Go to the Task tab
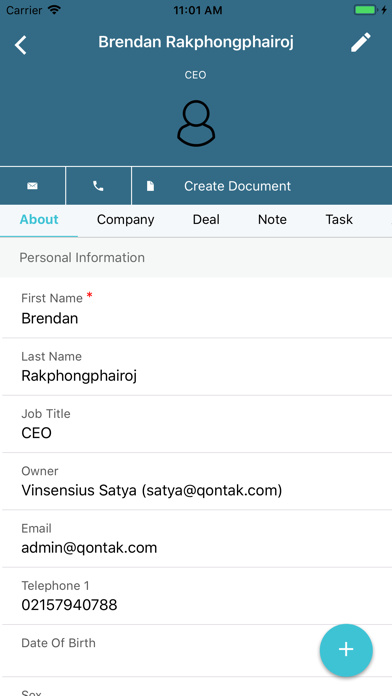Image resolution: width=392 pixels, height=696 pixels. coord(339,220)
